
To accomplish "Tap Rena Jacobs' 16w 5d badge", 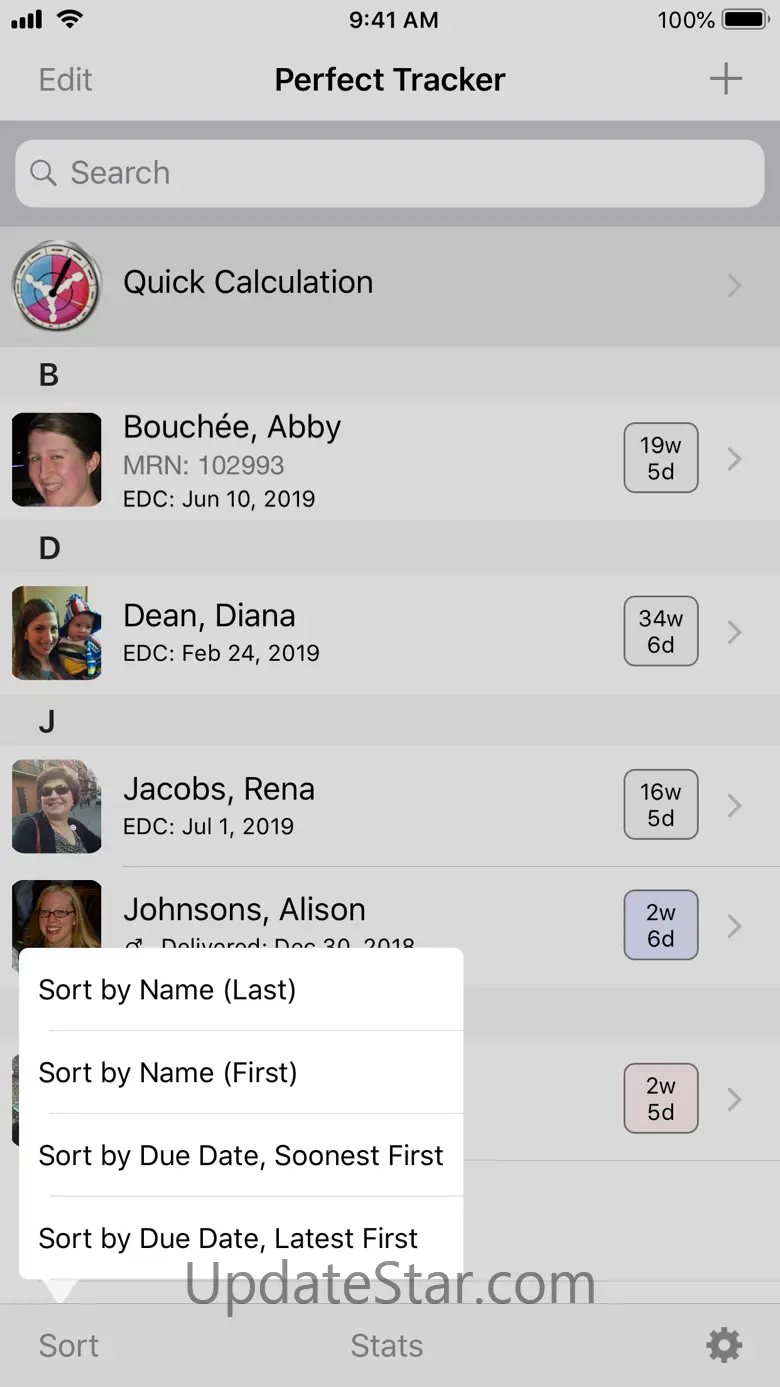I will click(x=660, y=804).
